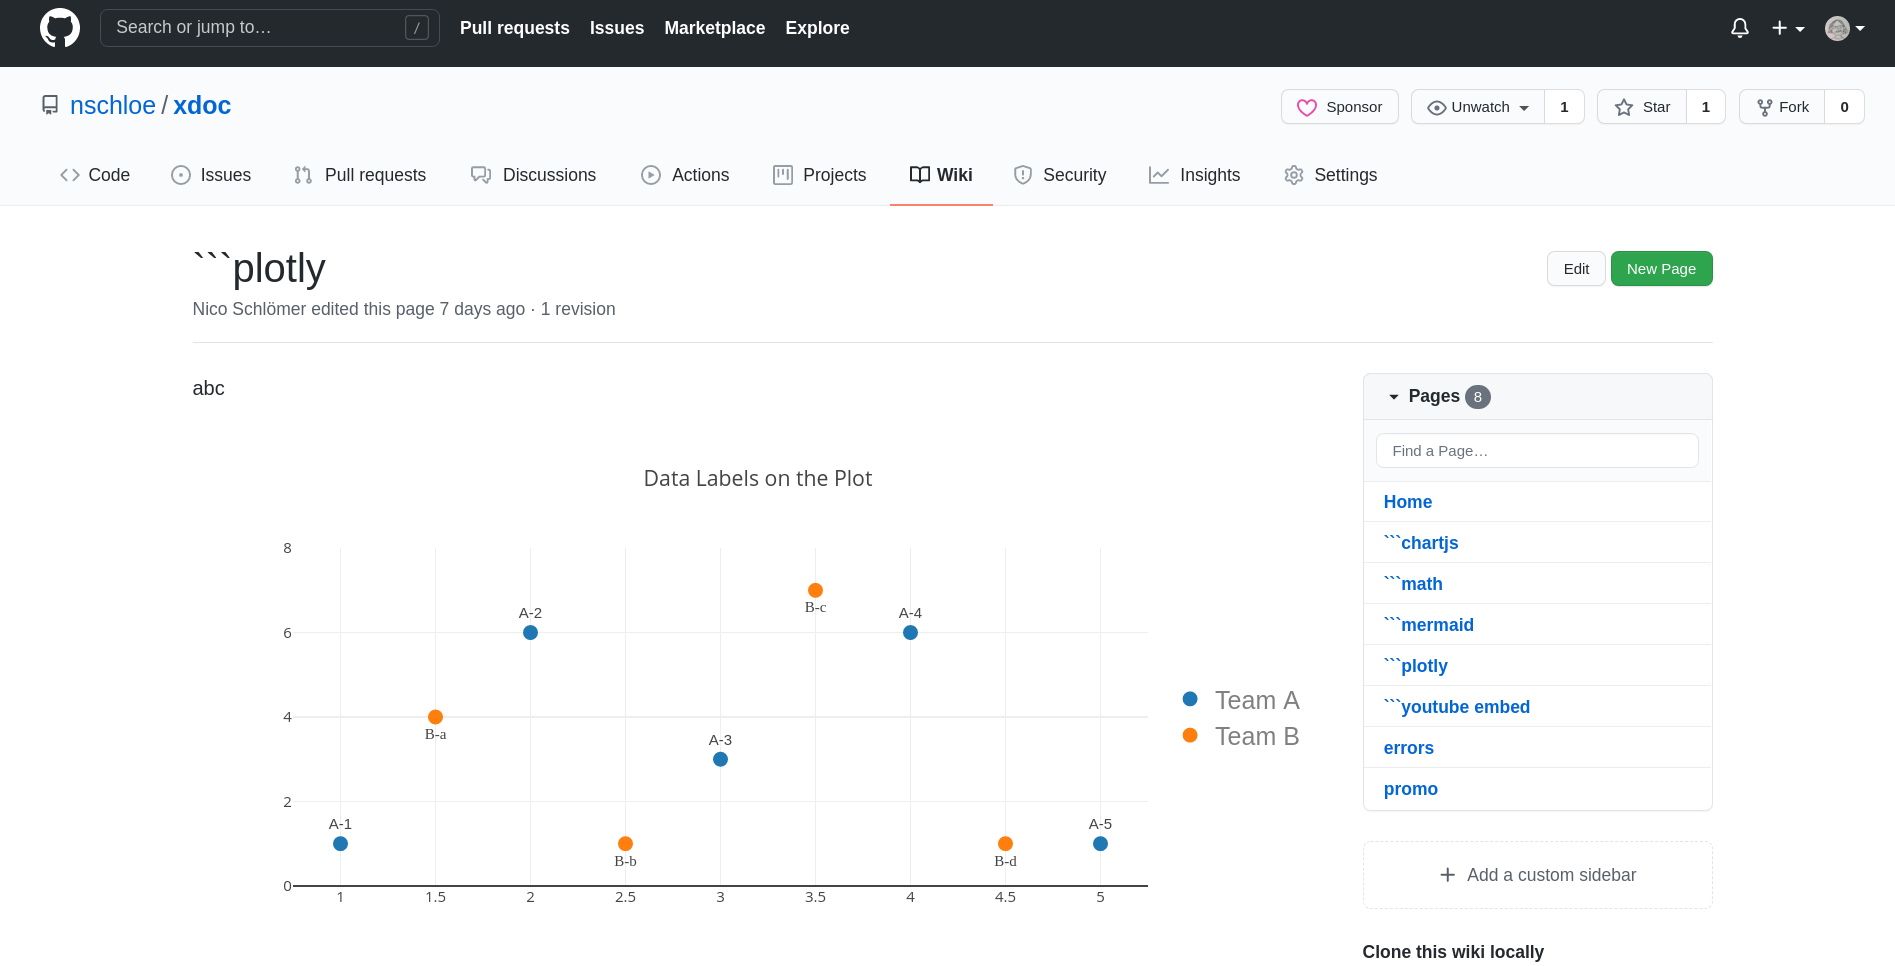This screenshot has height=966, width=1895.
Task: Toggle Team A legend entry
Action: tap(1240, 700)
